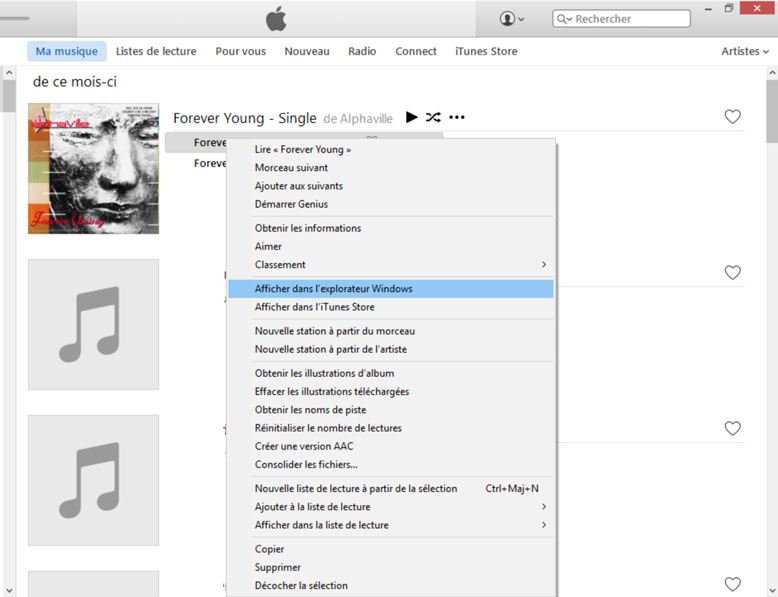Select Afficher dans l'explorateur Windows
This screenshot has height=597, width=778.
[390, 289]
